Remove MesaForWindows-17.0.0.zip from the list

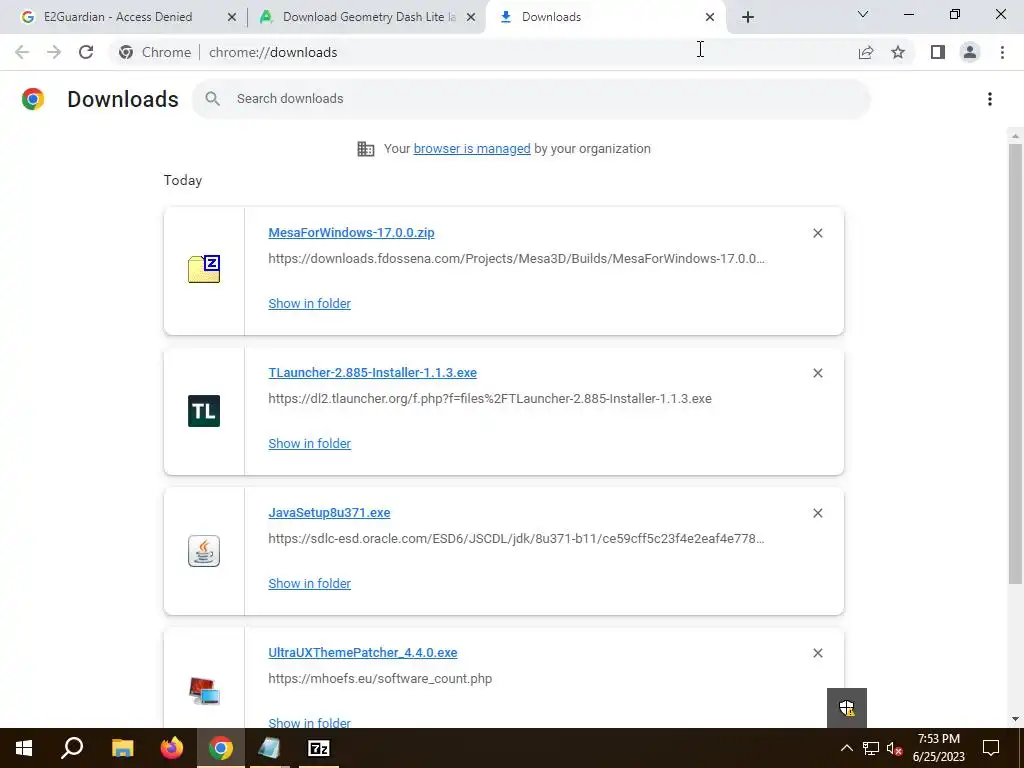(x=818, y=233)
